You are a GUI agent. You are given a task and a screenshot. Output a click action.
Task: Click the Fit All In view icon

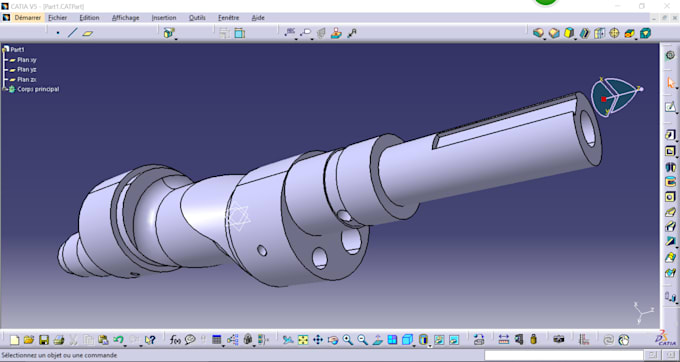(303, 340)
